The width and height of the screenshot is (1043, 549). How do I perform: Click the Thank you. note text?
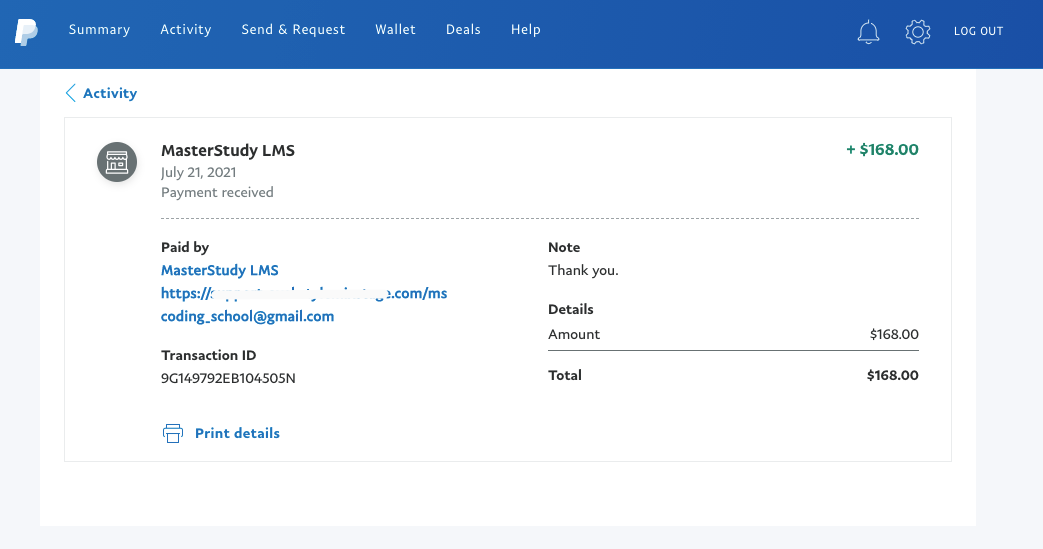pos(583,270)
